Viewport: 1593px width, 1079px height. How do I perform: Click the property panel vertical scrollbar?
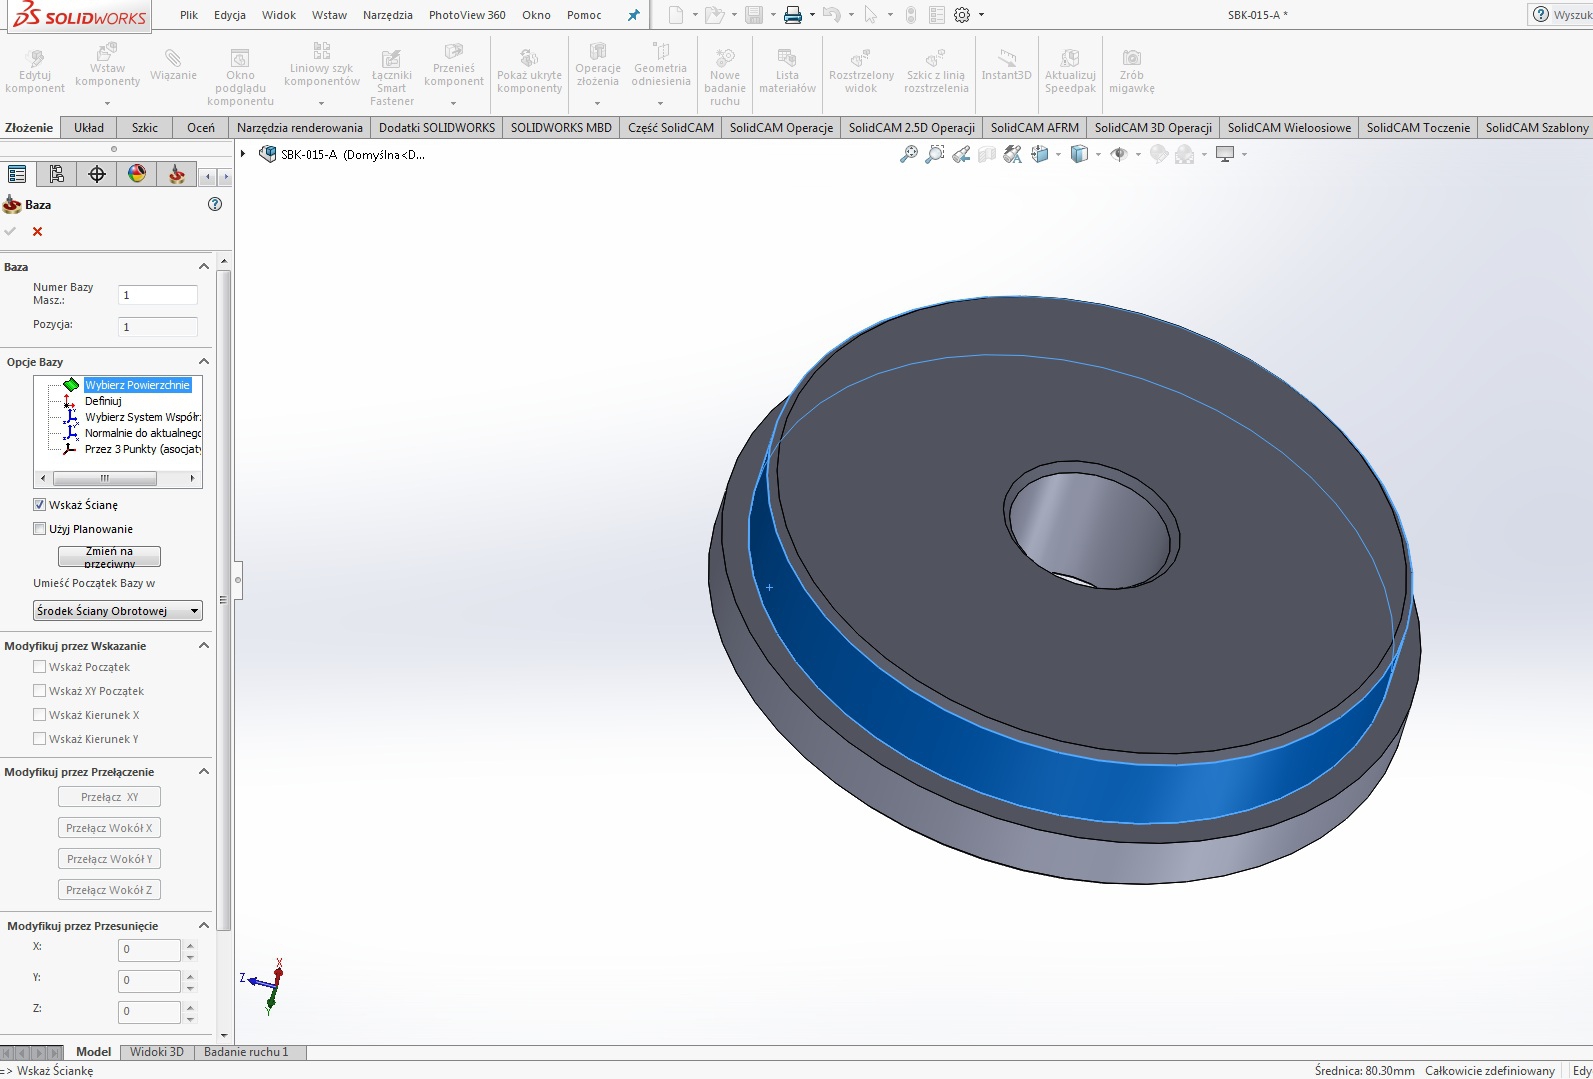pyautogui.click(x=224, y=600)
